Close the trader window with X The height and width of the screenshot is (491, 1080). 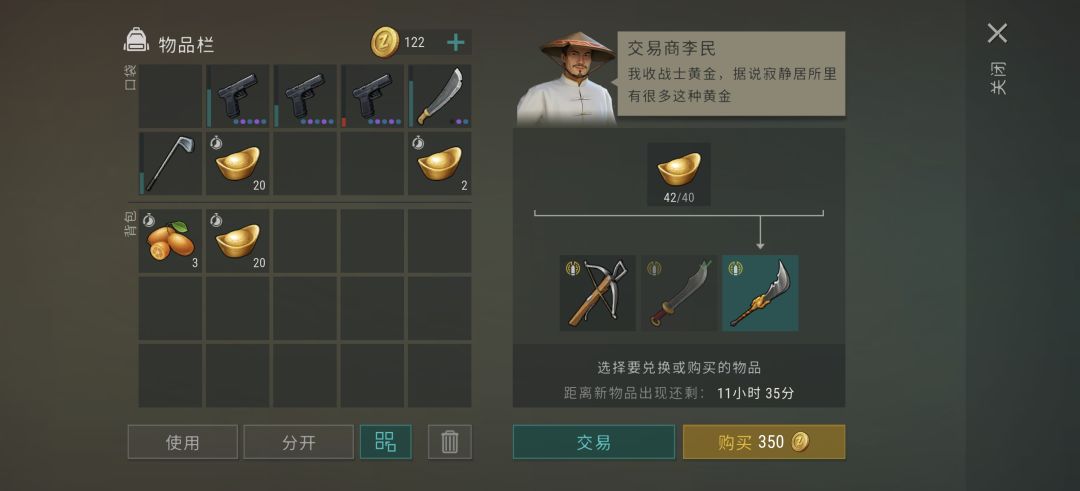(x=997, y=33)
